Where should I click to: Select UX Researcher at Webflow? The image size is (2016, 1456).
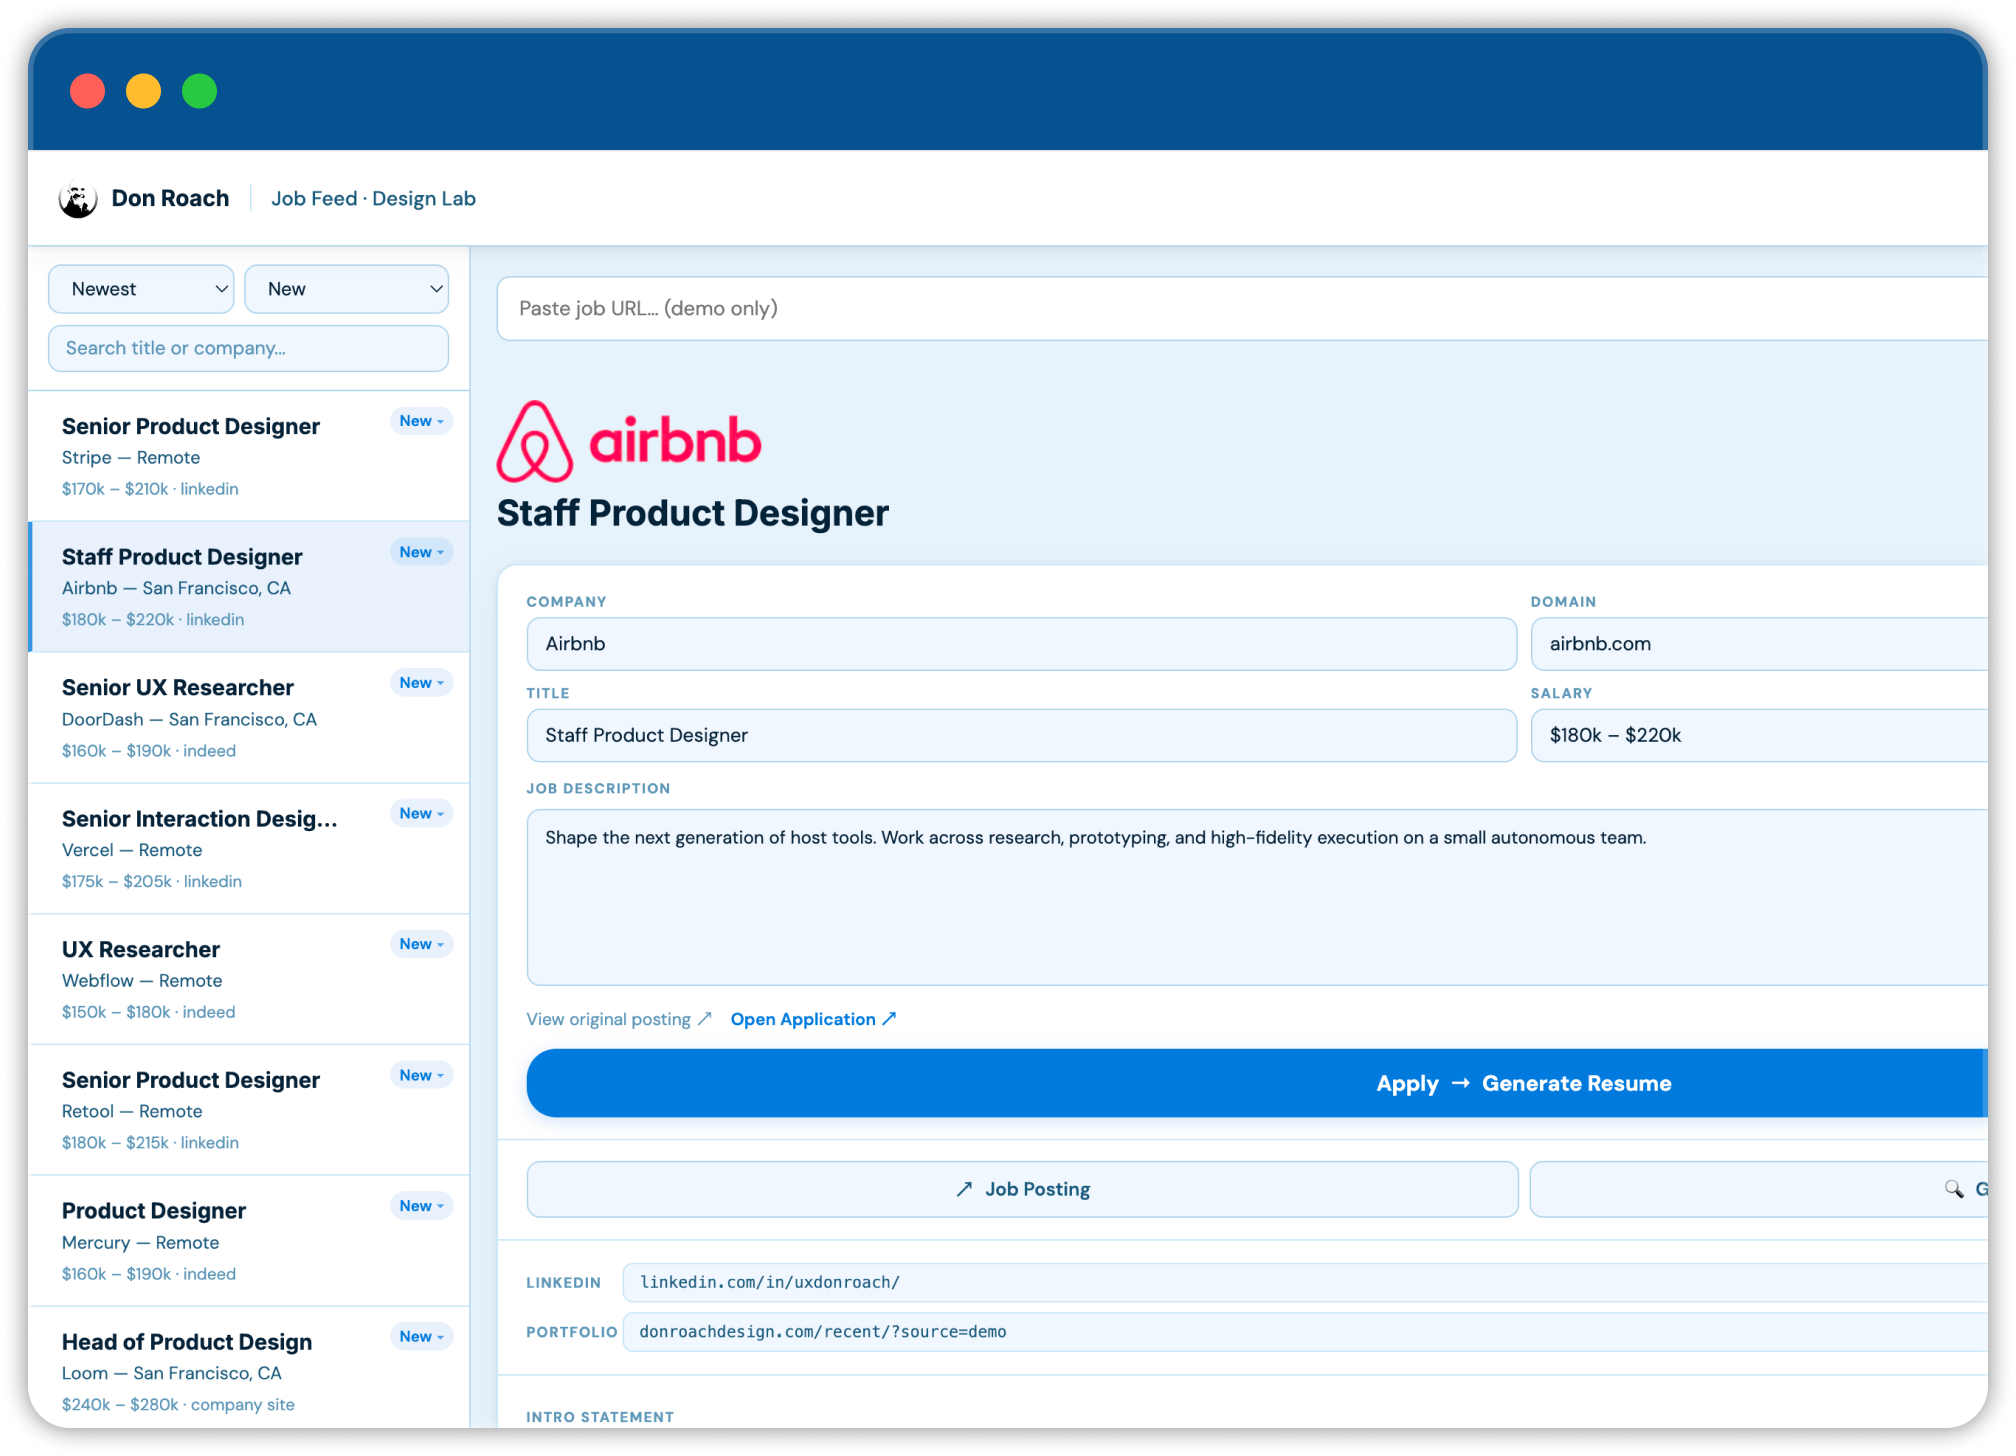coord(249,980)
